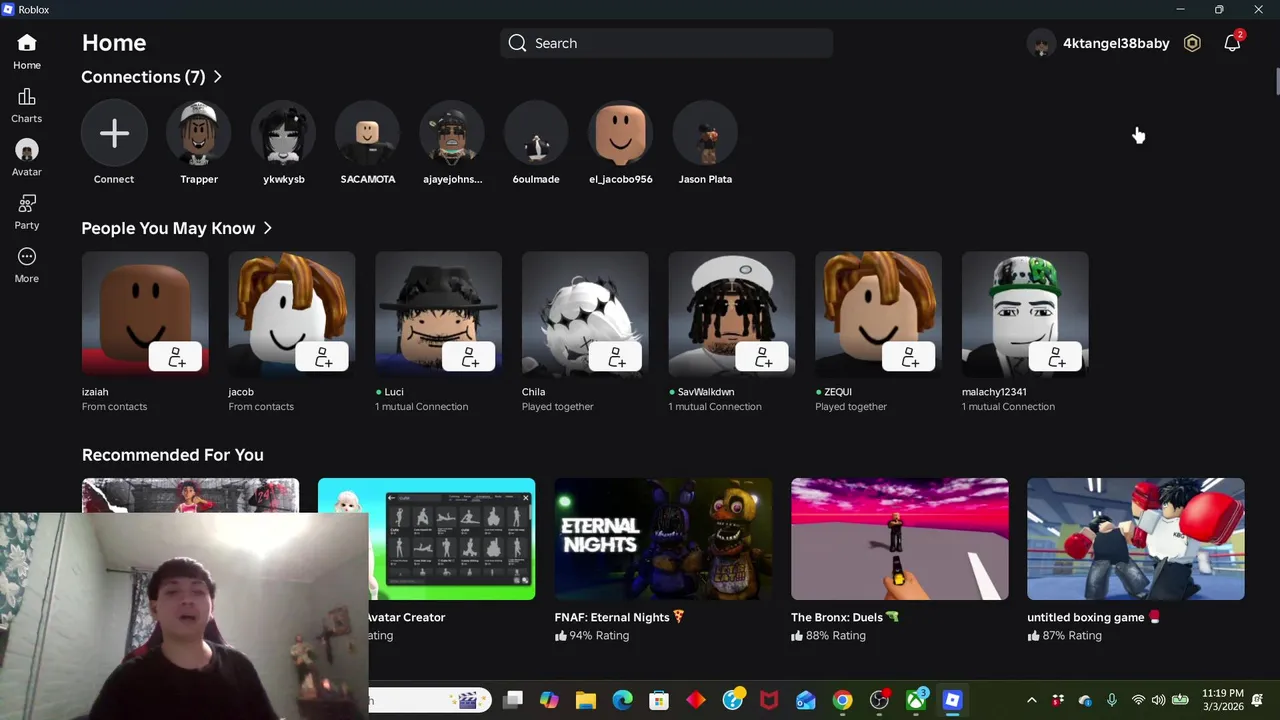Image resolution: width=1280 pixels, height=720 pixels.
Task: Open Task View from the taskbar
Action: (513, 700)
